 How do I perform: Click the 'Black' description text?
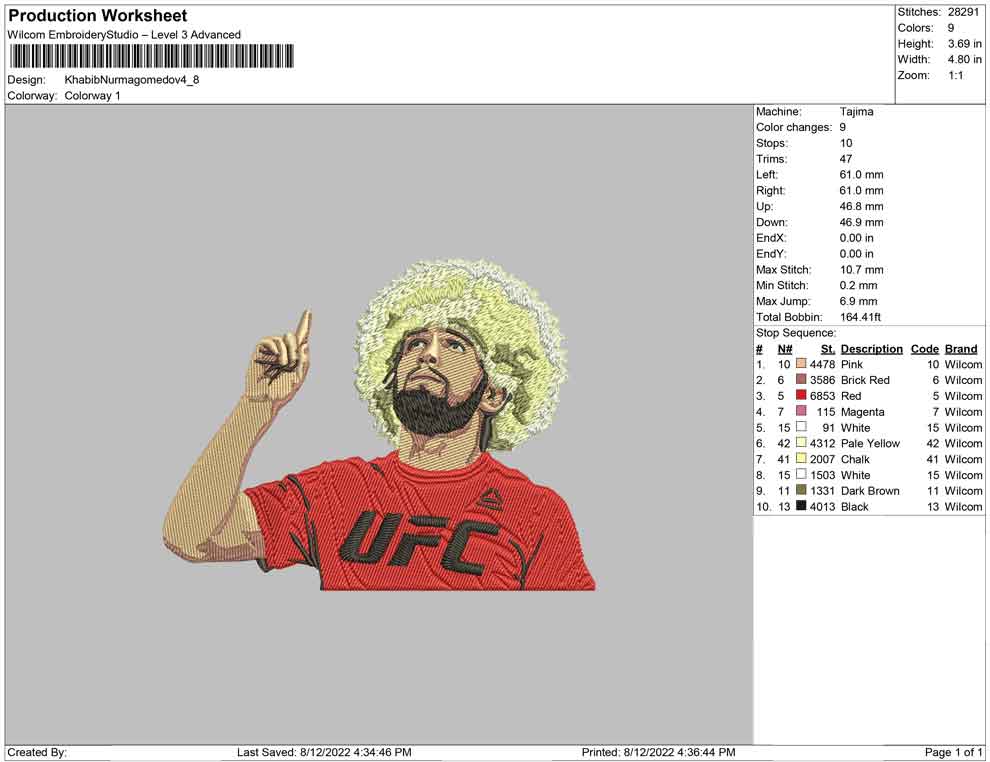point(854,506)
